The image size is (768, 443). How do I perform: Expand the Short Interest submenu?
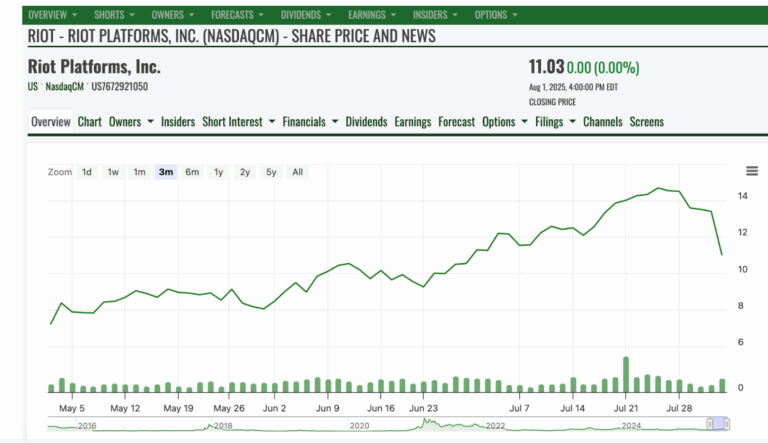238,122
